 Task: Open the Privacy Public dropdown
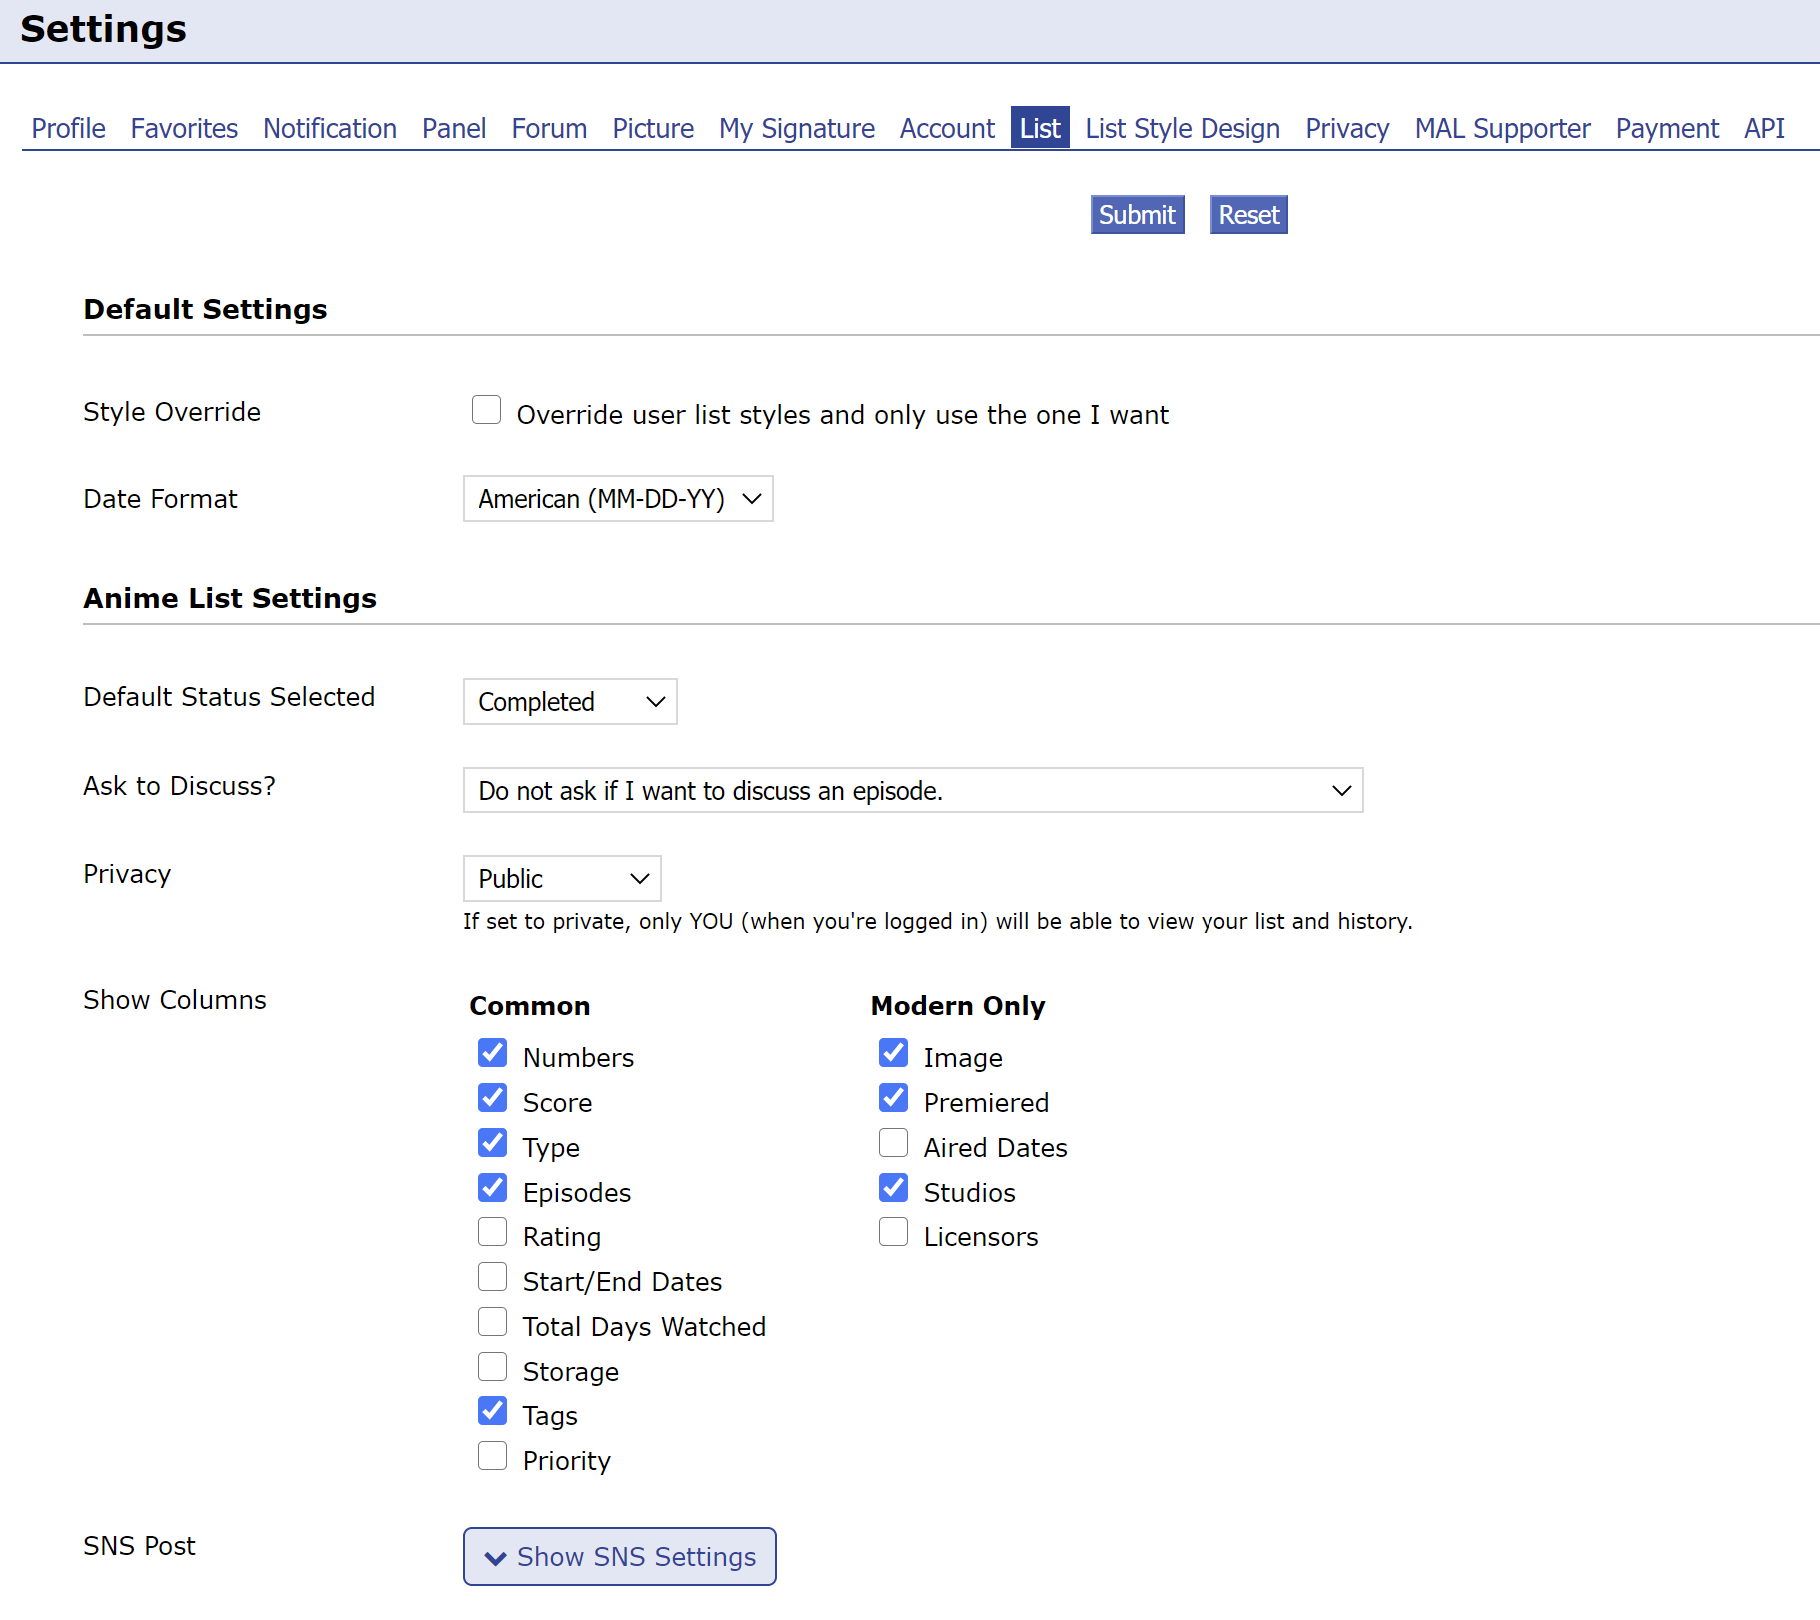point(562,879)
